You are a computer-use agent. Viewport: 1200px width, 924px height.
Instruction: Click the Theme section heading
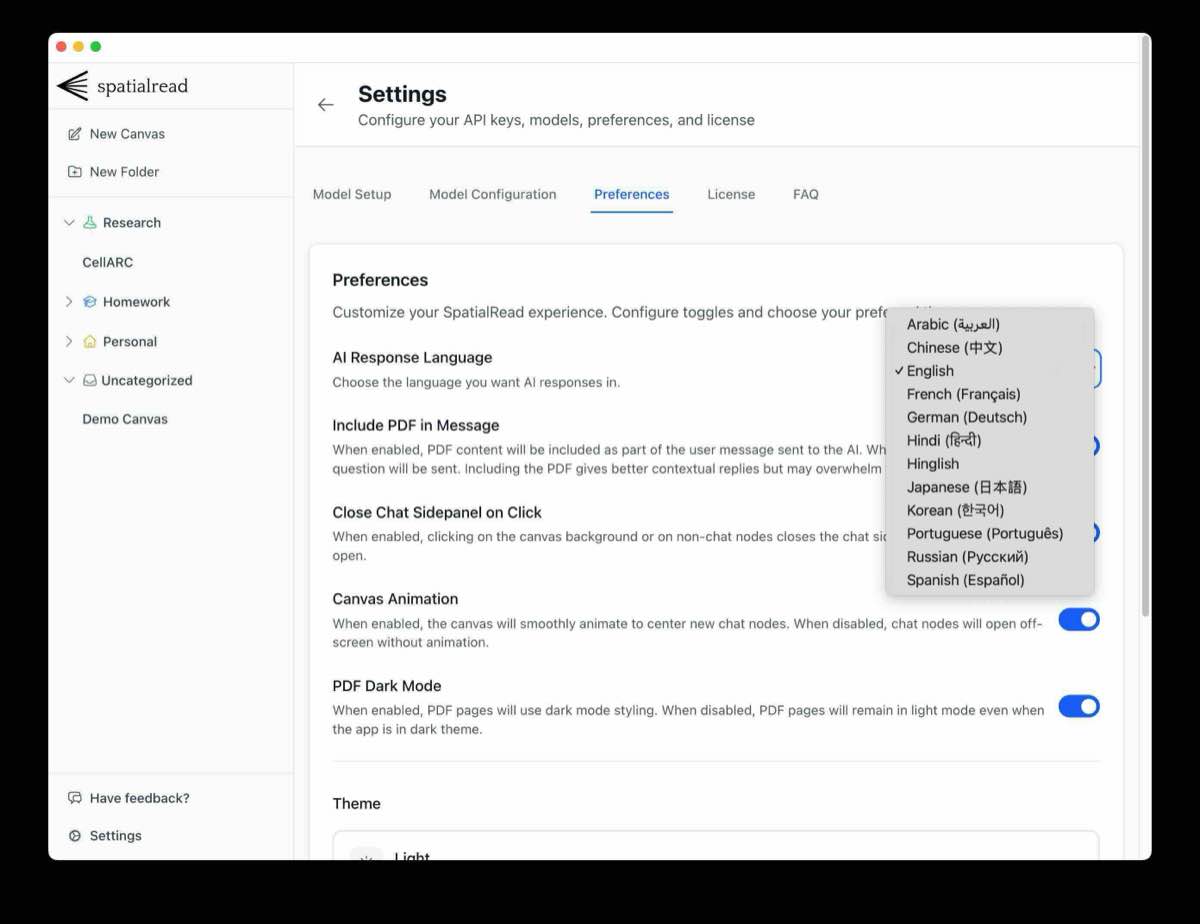tap(357, 804)
